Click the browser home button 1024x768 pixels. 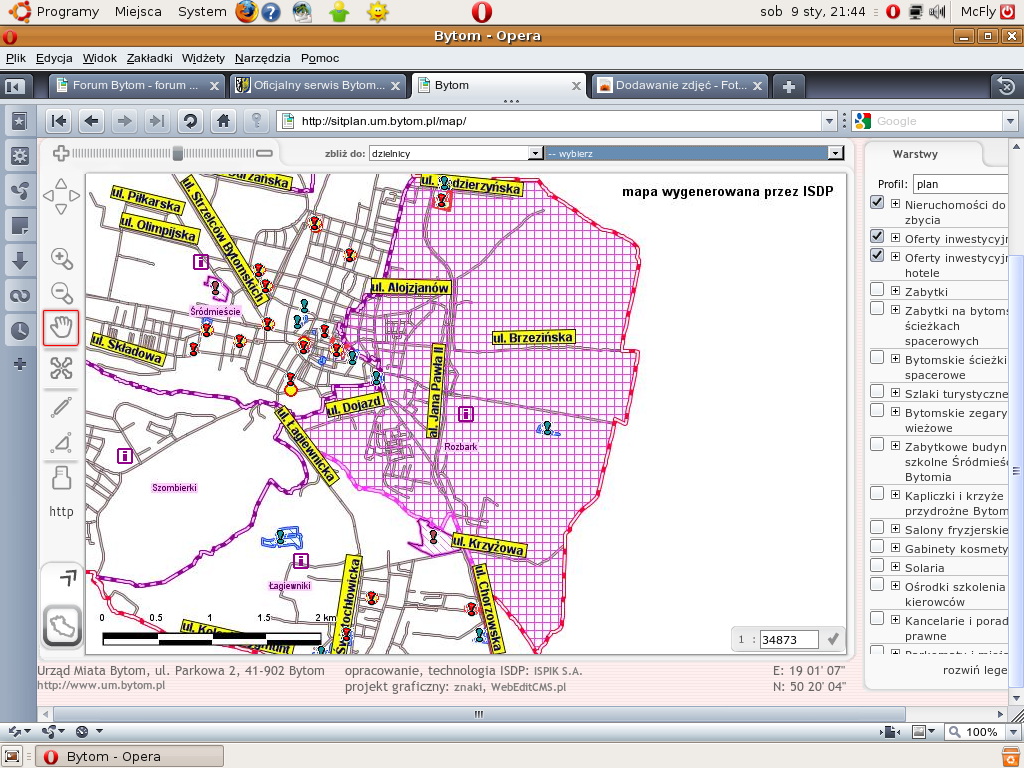tap(223, 121)
